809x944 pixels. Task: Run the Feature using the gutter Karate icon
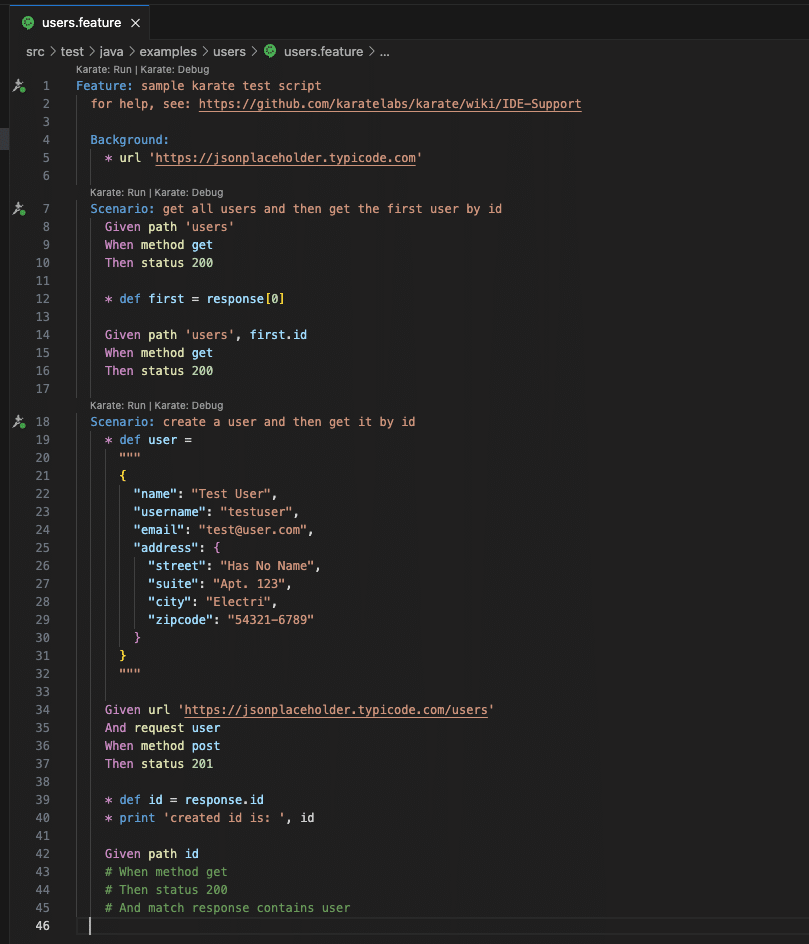pyautogui.click(x=18, y=86)
